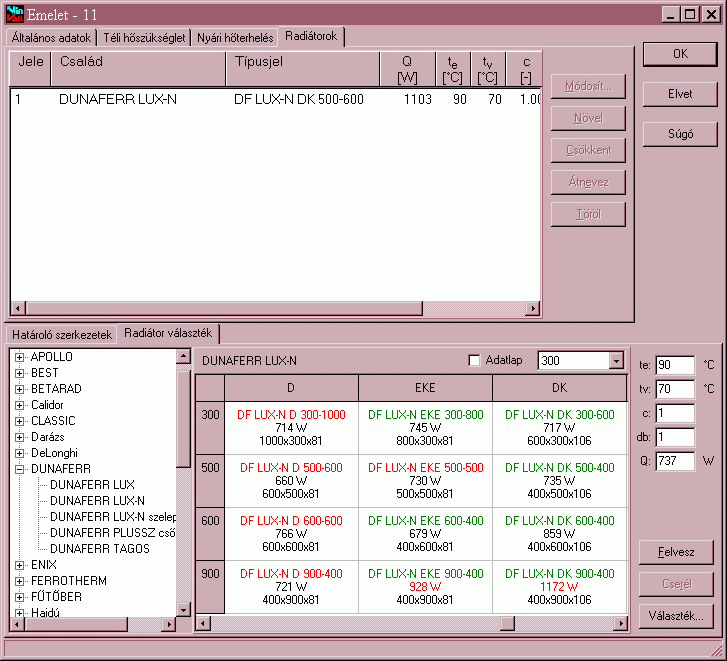Click the WinWatt application icon in title bar

coord(14,14)
